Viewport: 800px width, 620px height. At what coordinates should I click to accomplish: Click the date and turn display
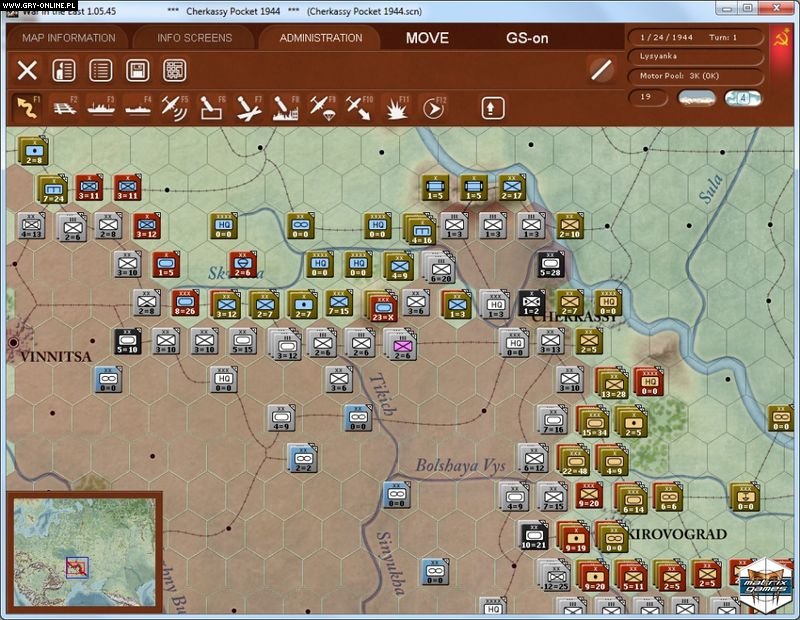[x=695, y=37]
